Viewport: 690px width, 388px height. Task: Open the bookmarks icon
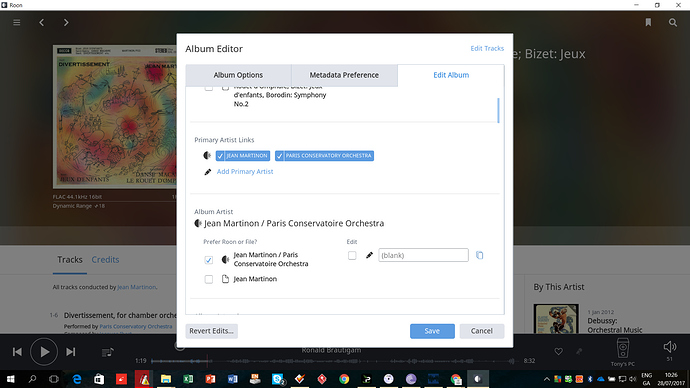point(648,22)
